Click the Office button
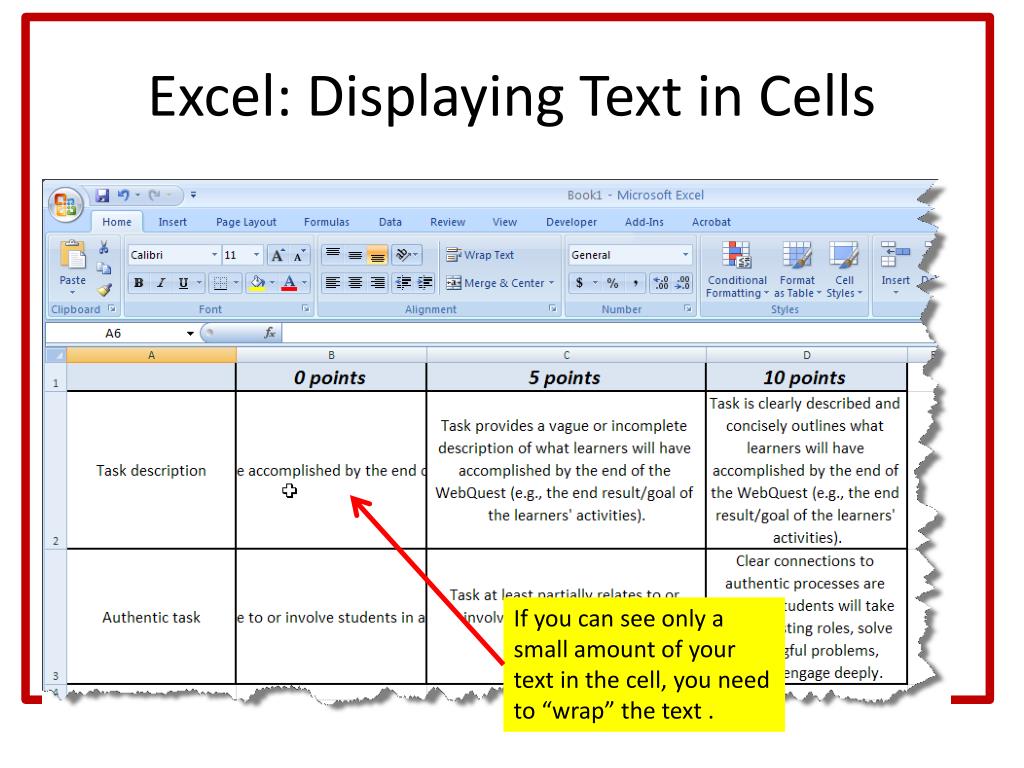 [x=67, y=203]
